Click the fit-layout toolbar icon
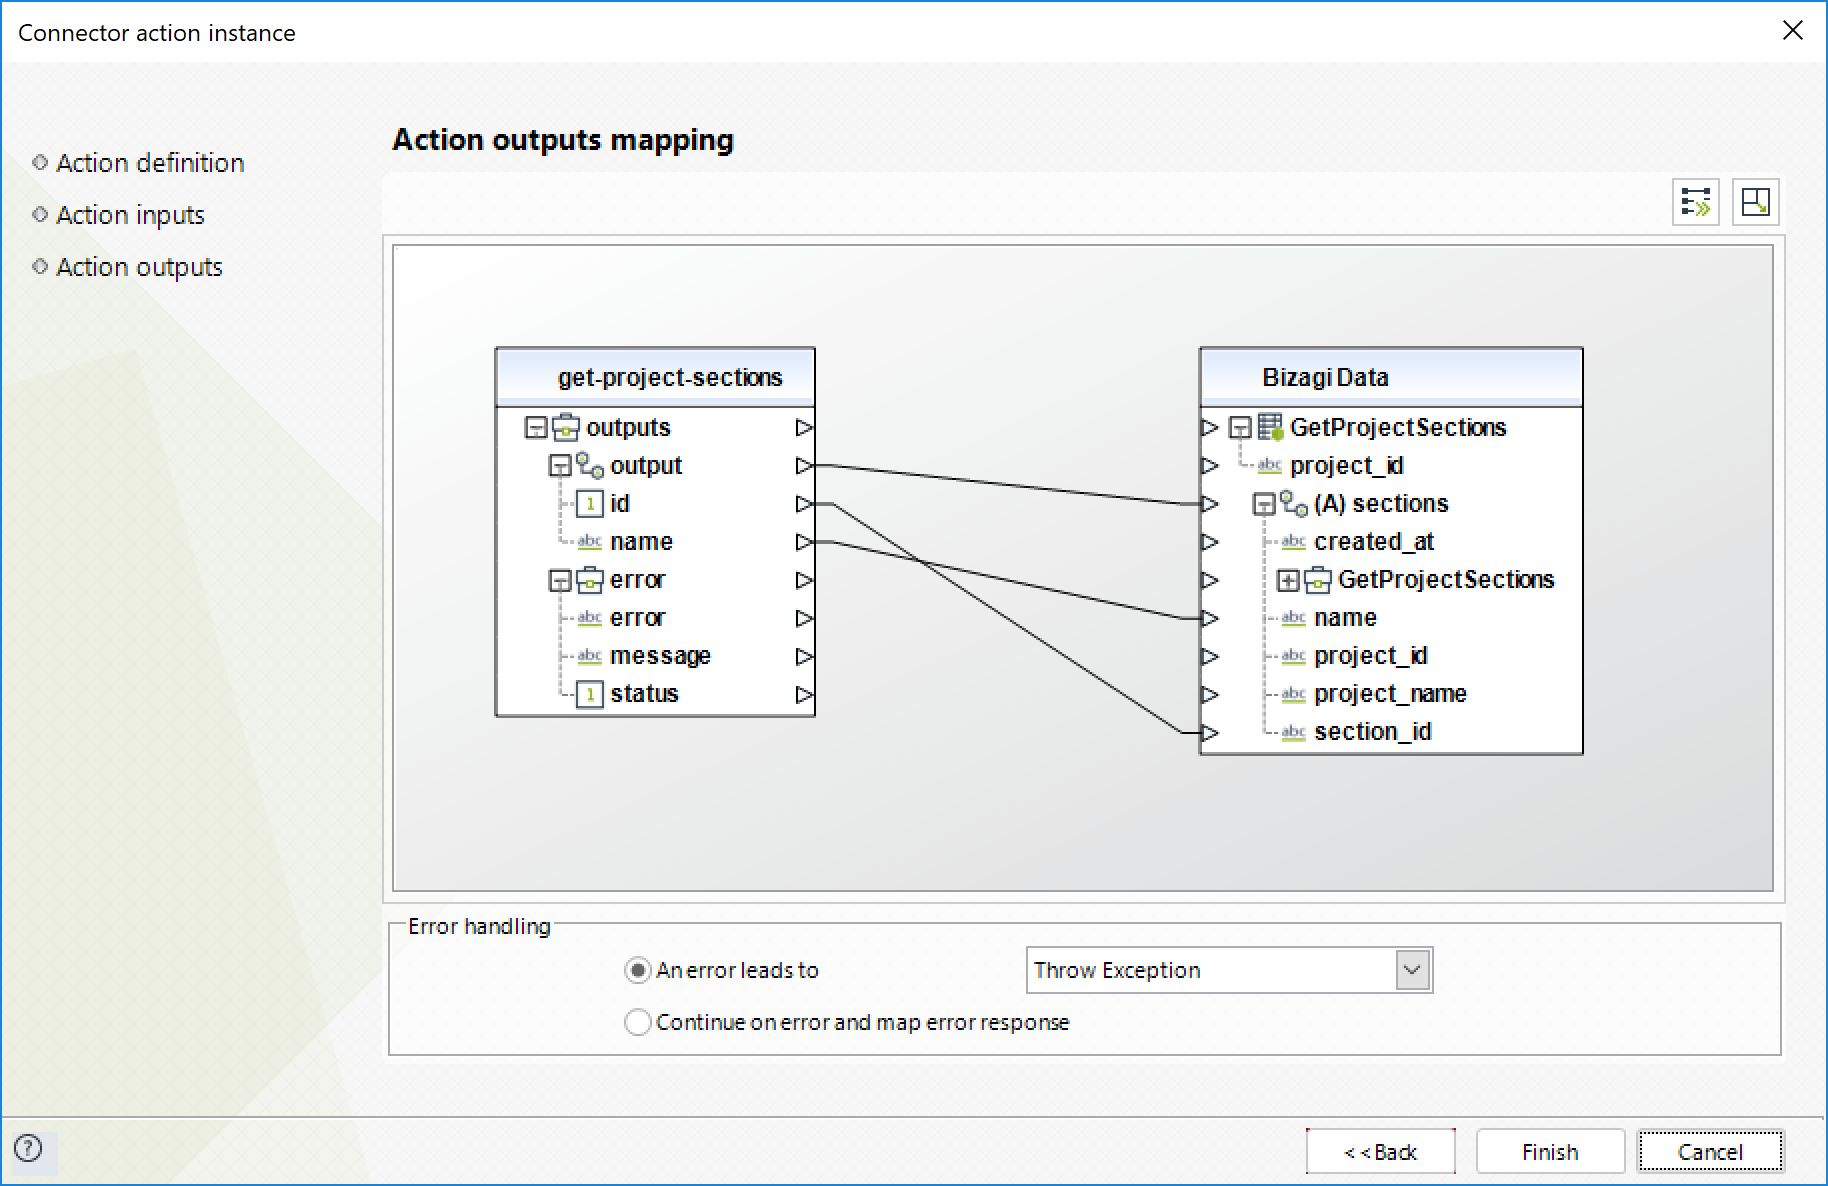This screenshot has height=1186, width=1828. 1755,202
